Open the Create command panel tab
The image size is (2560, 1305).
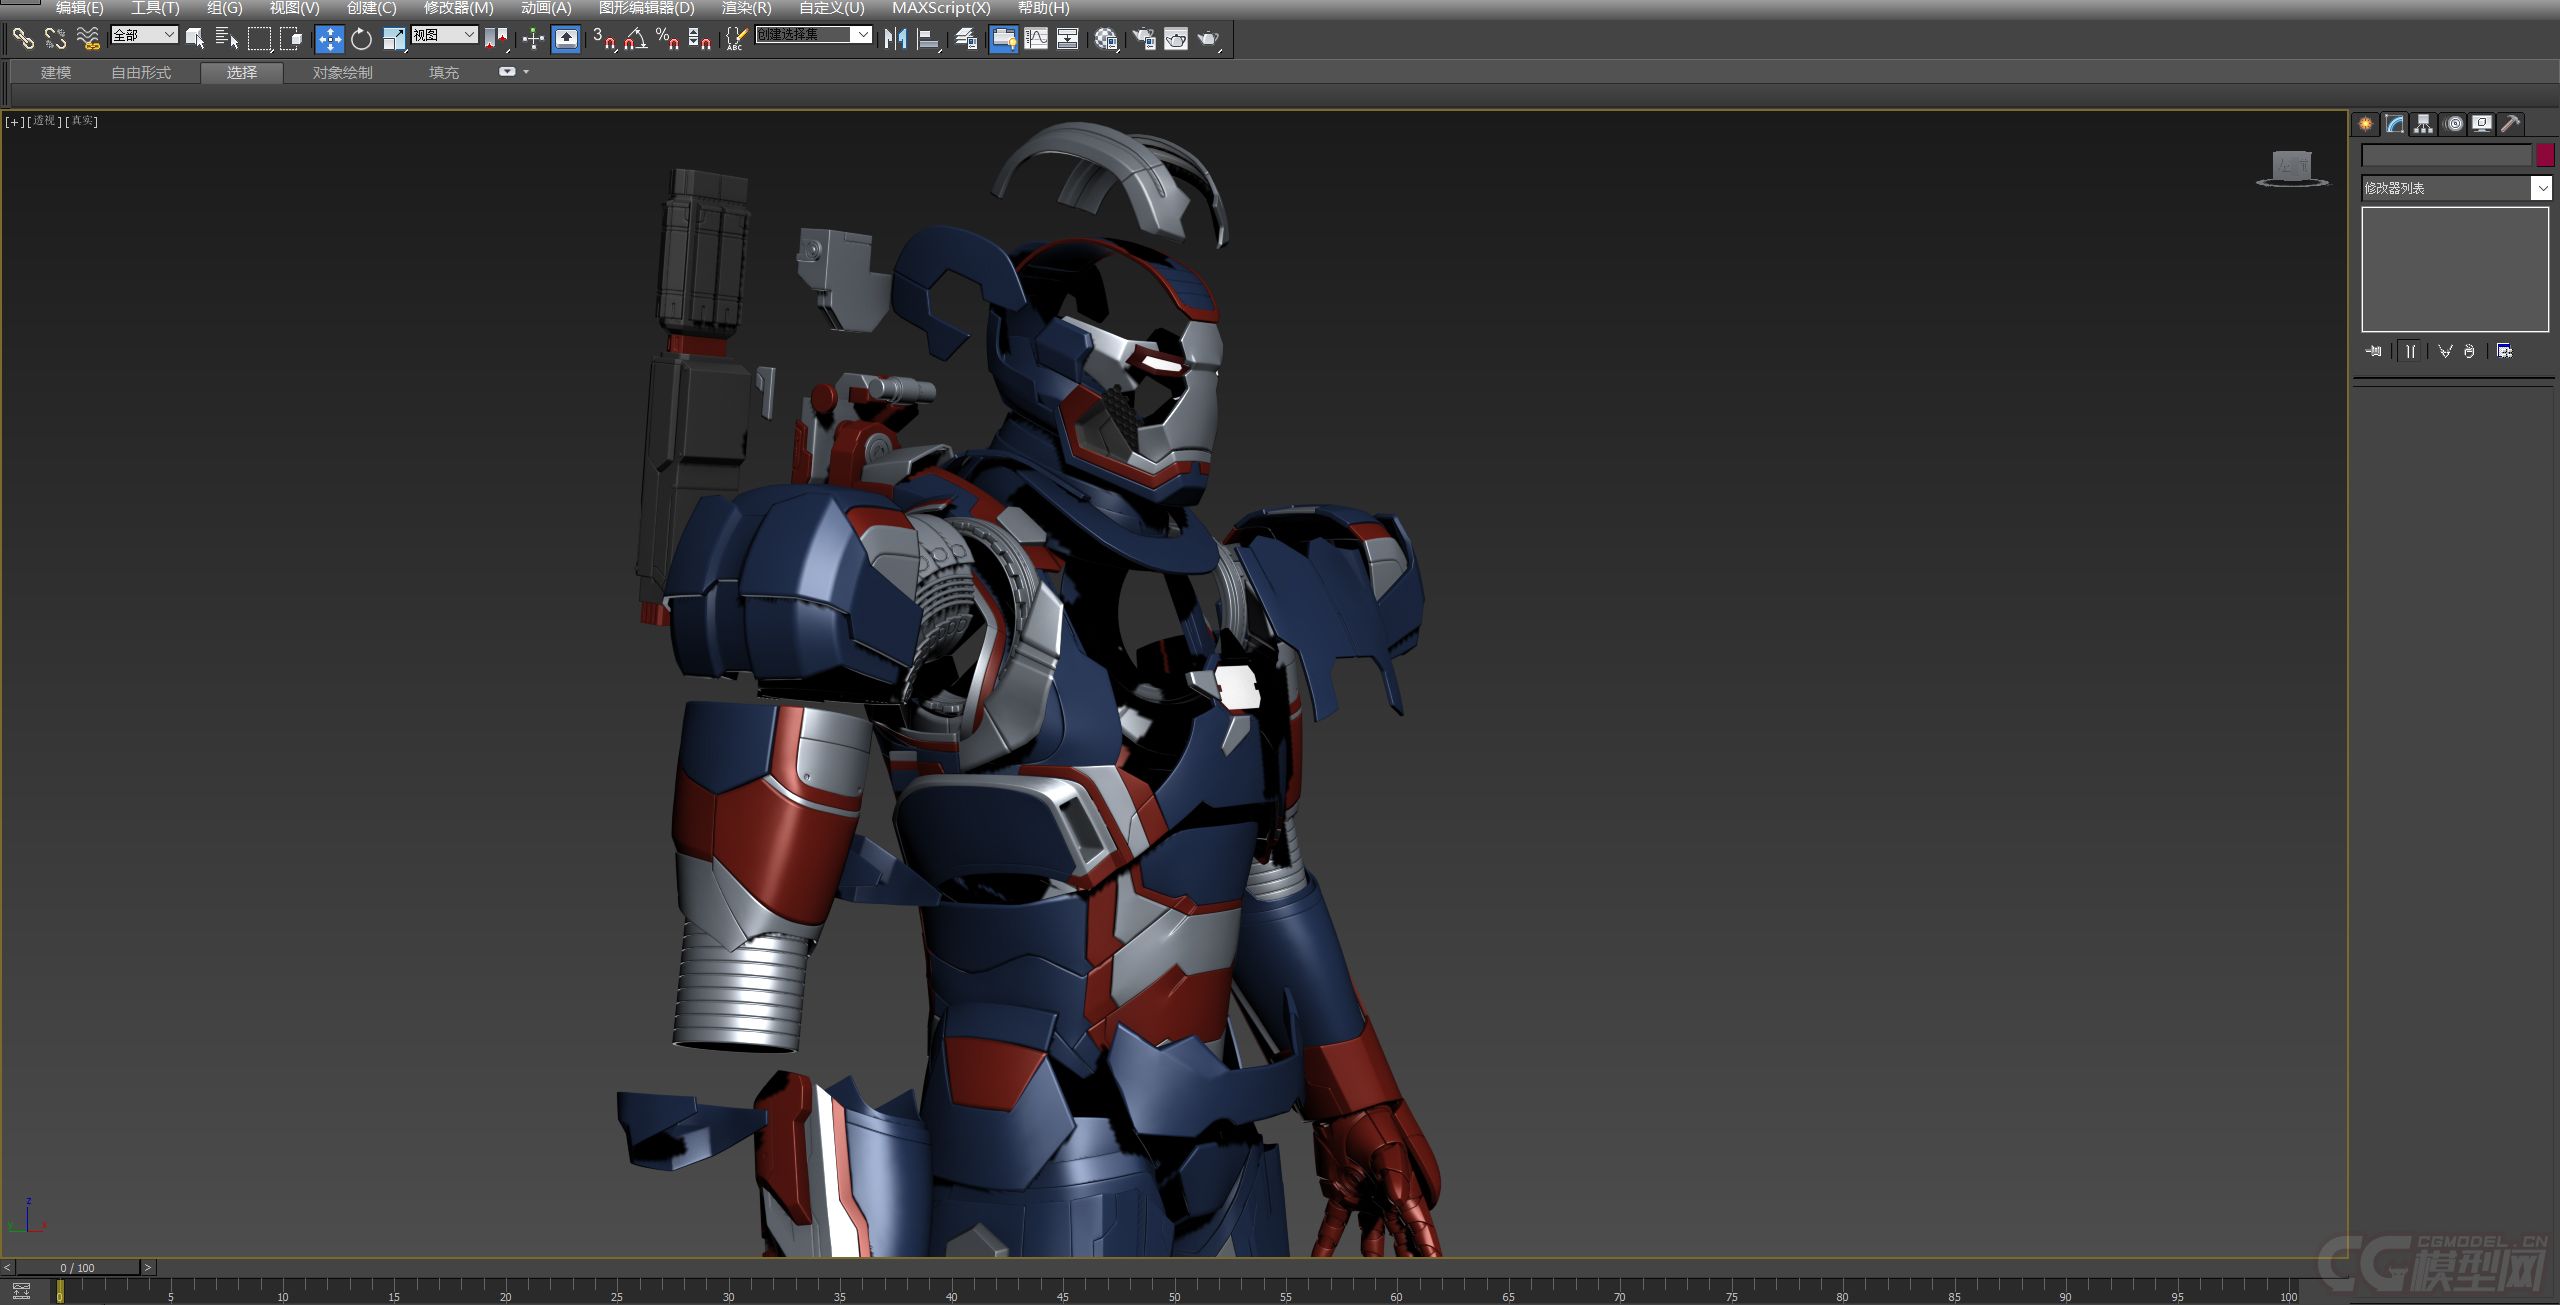coord(2366,124)
